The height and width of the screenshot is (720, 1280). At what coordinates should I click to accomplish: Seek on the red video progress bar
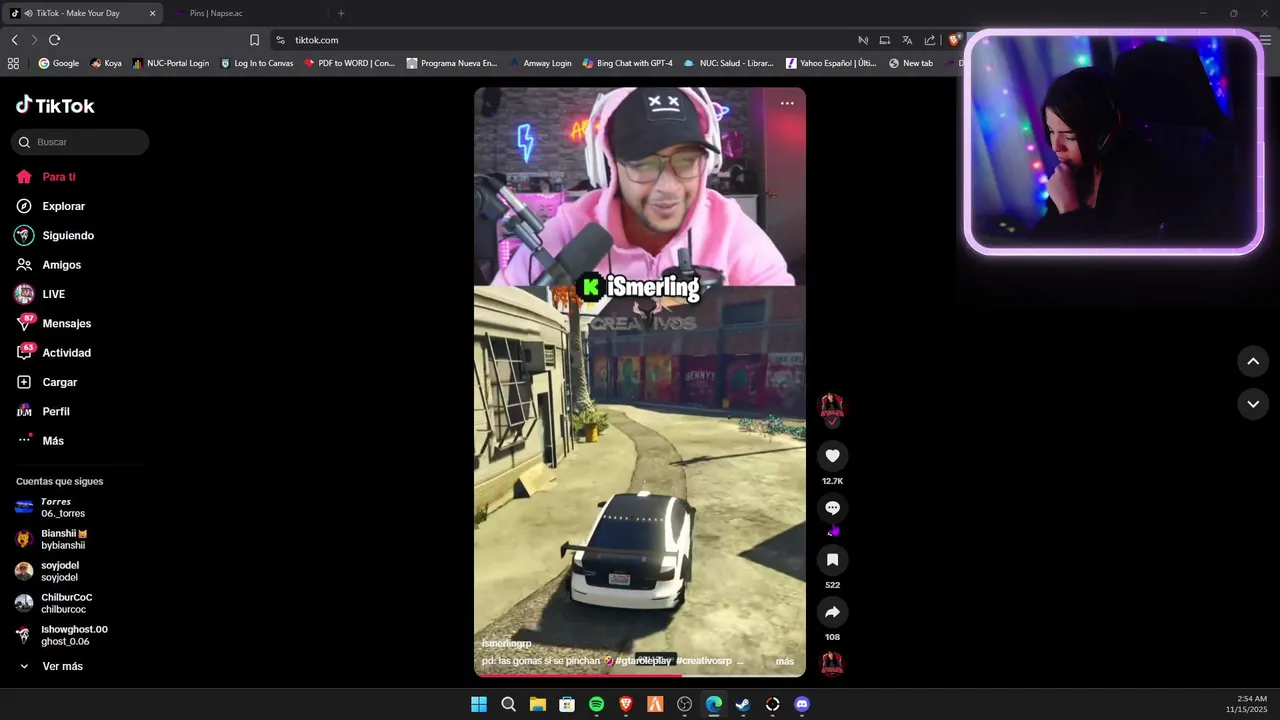(x=640, y=675)
